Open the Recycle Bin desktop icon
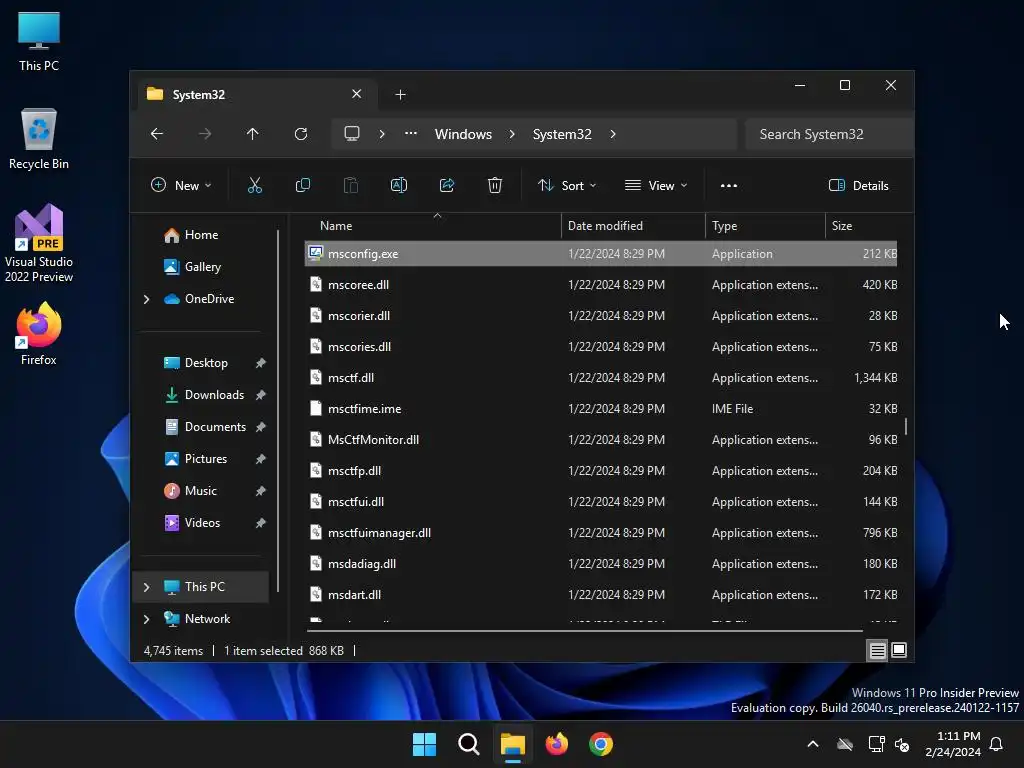The image size is (1024, 768). [x=39, y=139]
